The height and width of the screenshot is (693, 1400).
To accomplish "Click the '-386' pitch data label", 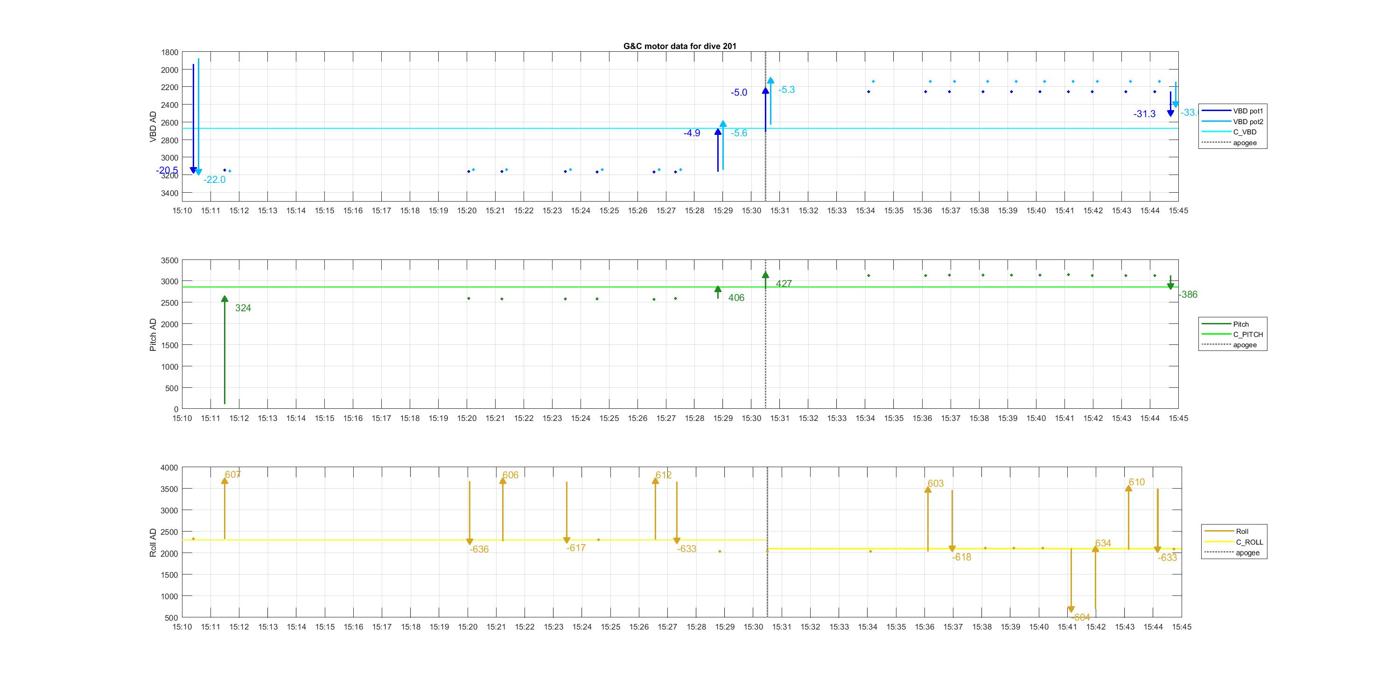I will click(1188, 295).
